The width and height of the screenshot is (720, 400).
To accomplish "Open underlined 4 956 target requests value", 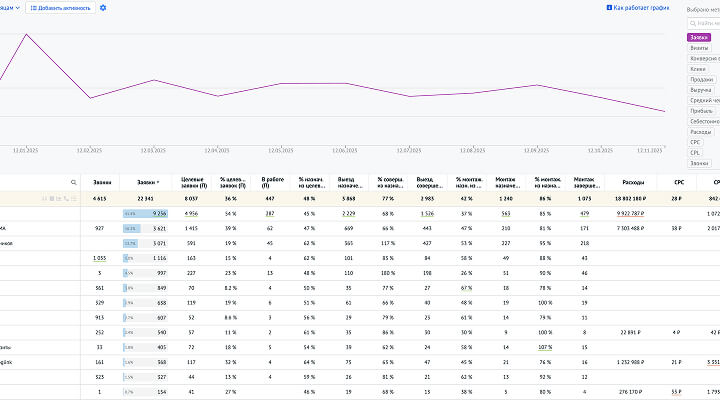I will pyautogui.click(x=191, y=213).
